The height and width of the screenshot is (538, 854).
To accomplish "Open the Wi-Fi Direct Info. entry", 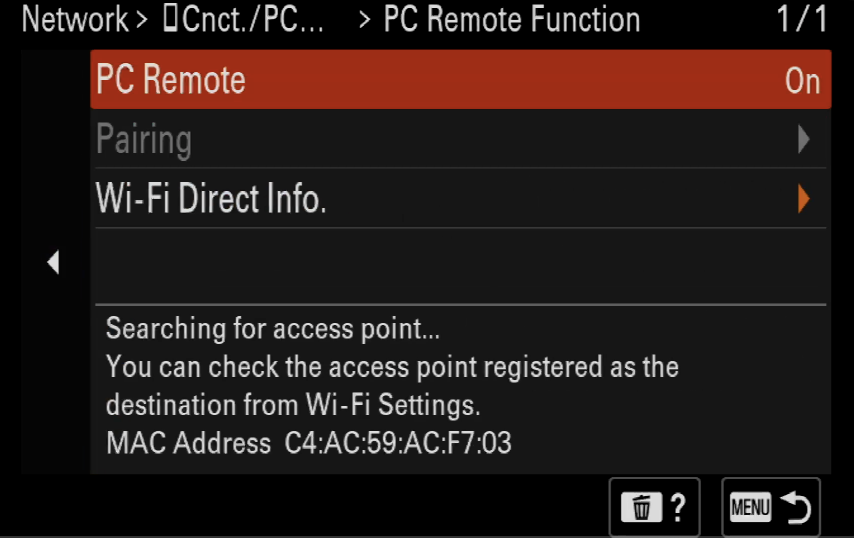I will point(461,198).
